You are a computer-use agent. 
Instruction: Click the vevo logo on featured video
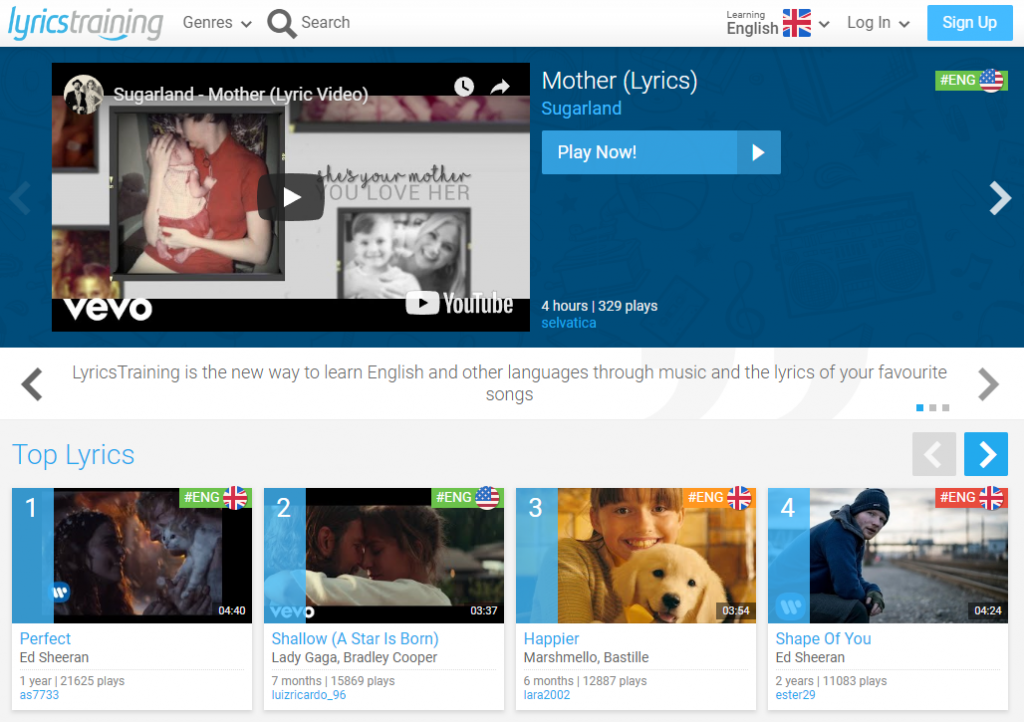pyautogui.click(x=108, y=308)
